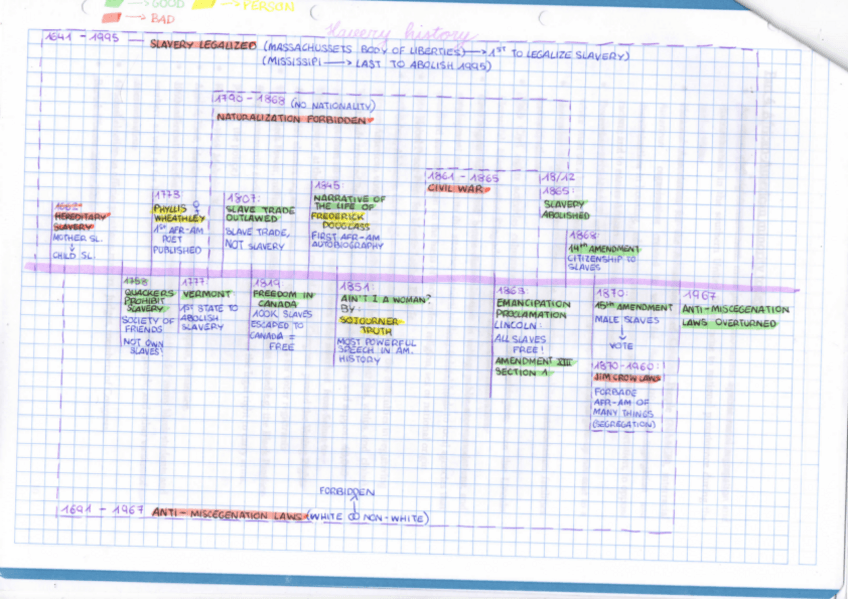
Task: Select "NOT OWN SLAVES!" note
Action: click(x=143, y=346)
